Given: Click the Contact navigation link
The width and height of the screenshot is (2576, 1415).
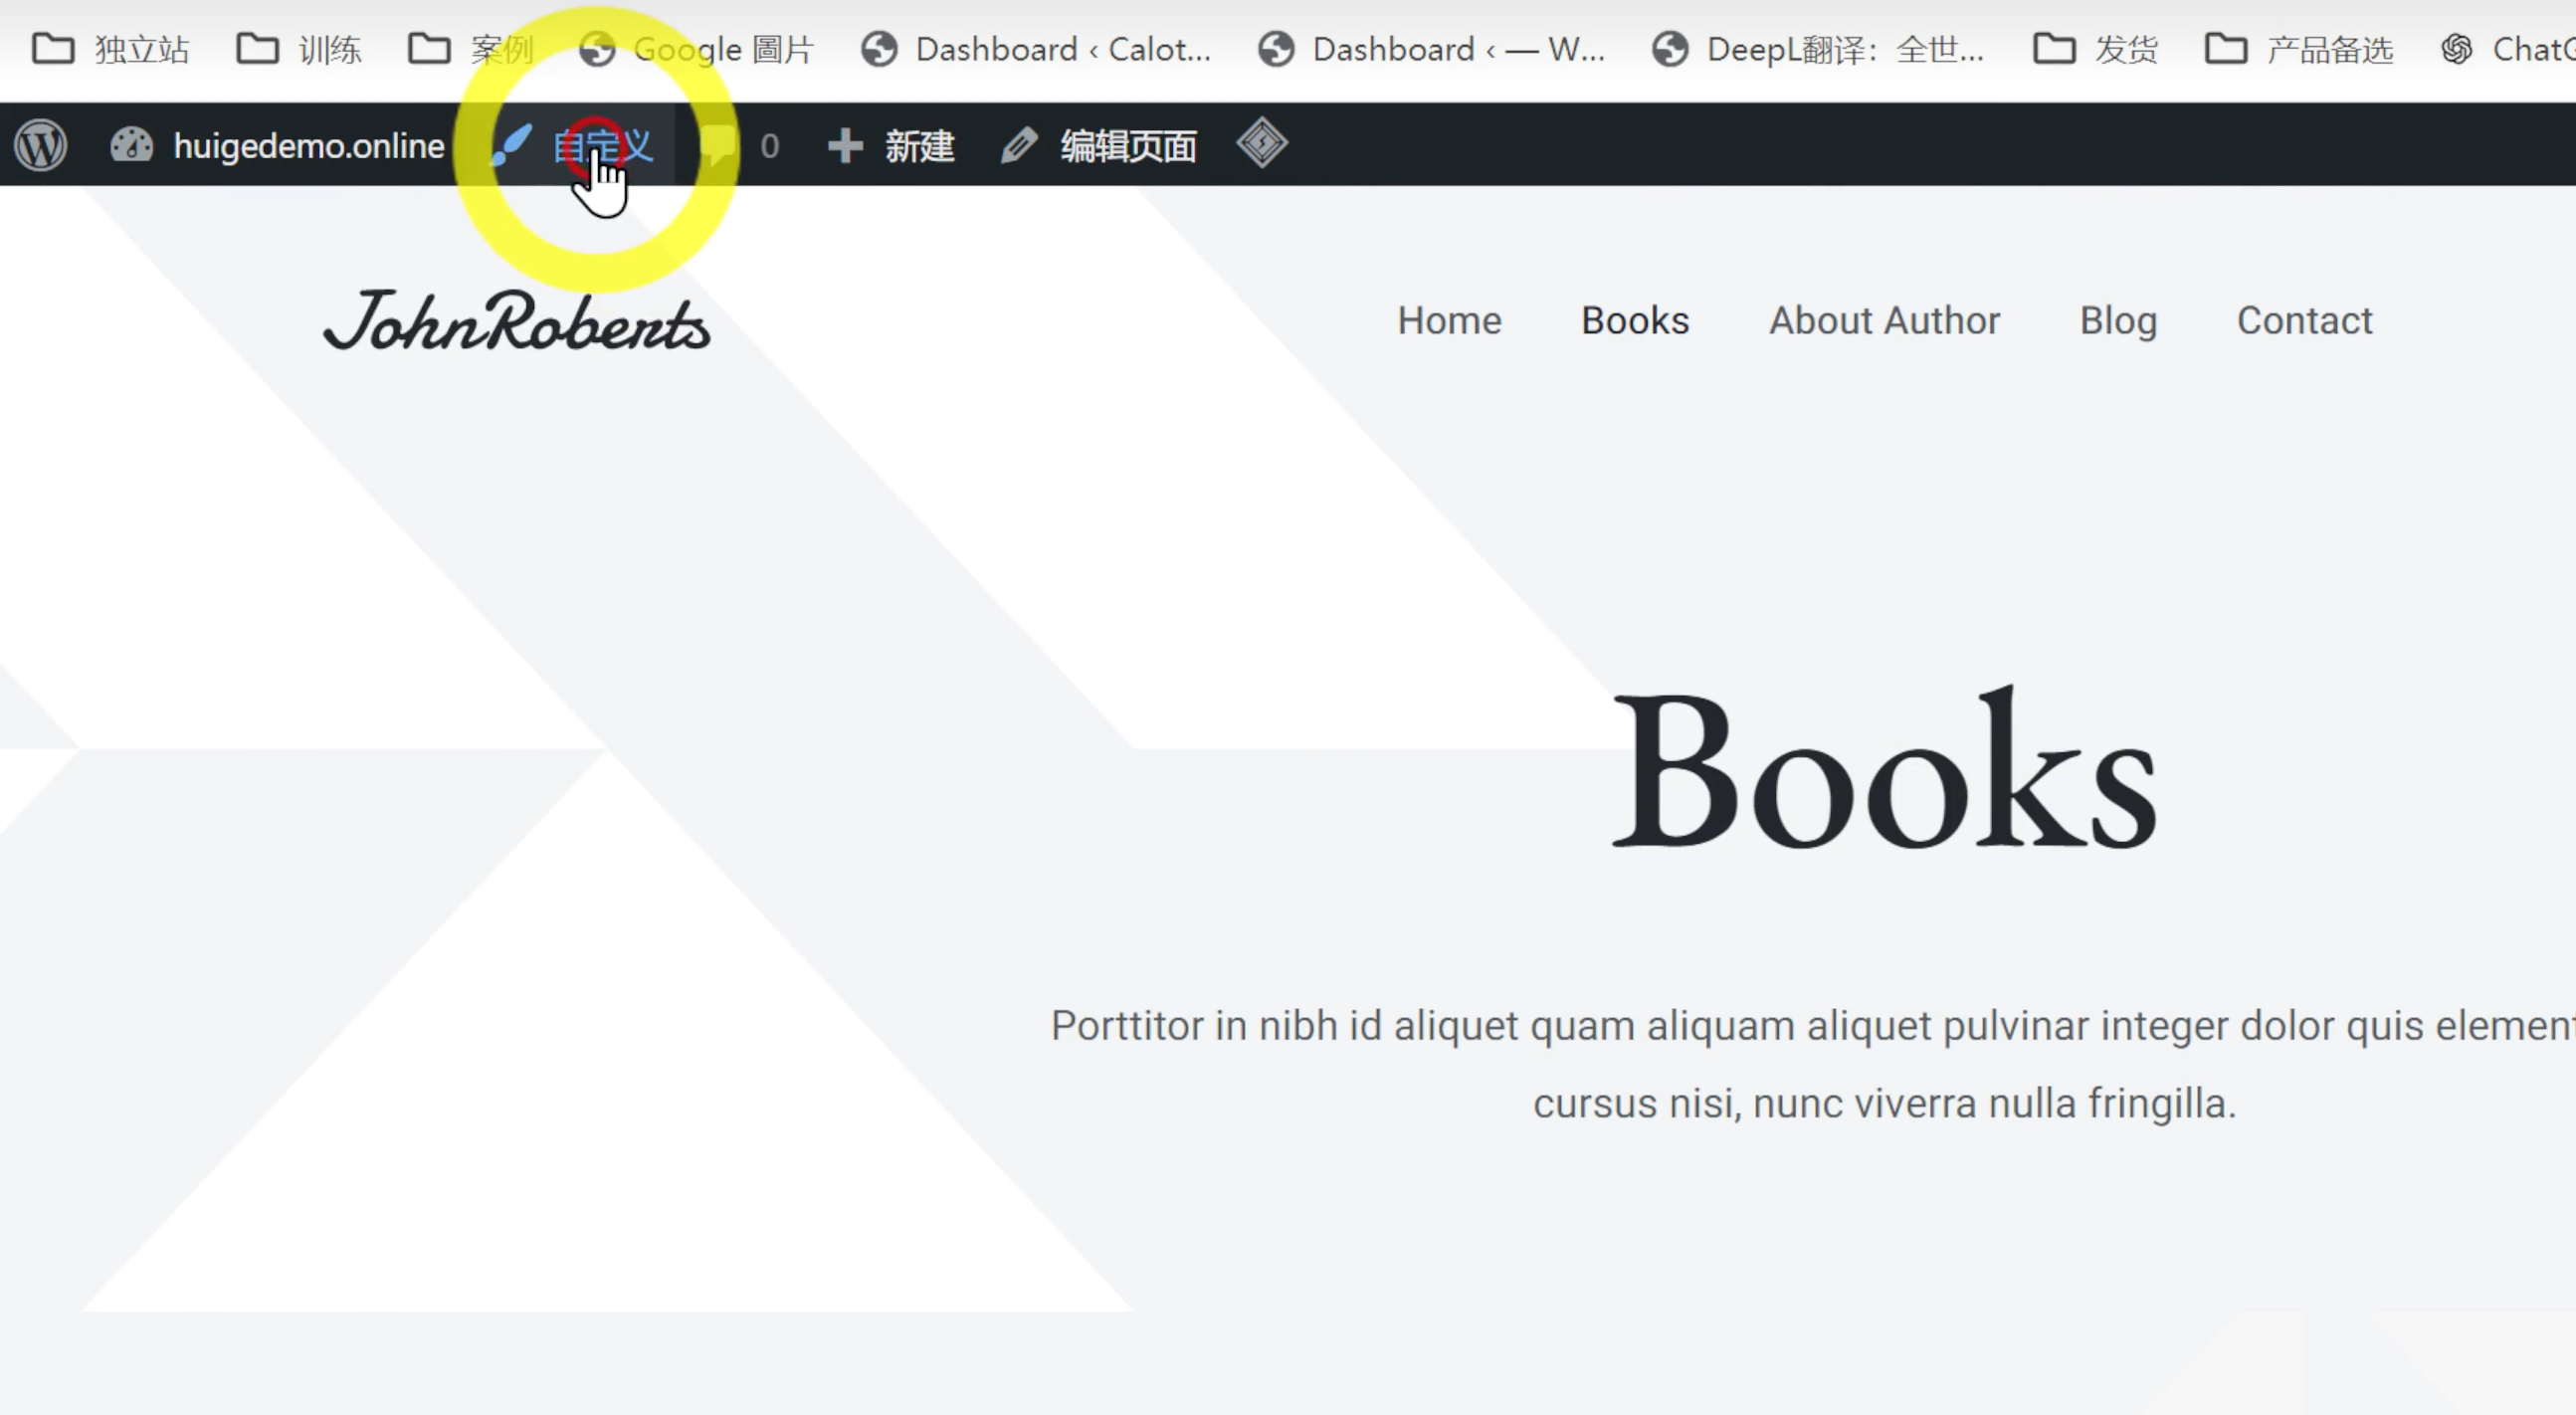Looking at the screenshot, I should (x=2304, y=320).
